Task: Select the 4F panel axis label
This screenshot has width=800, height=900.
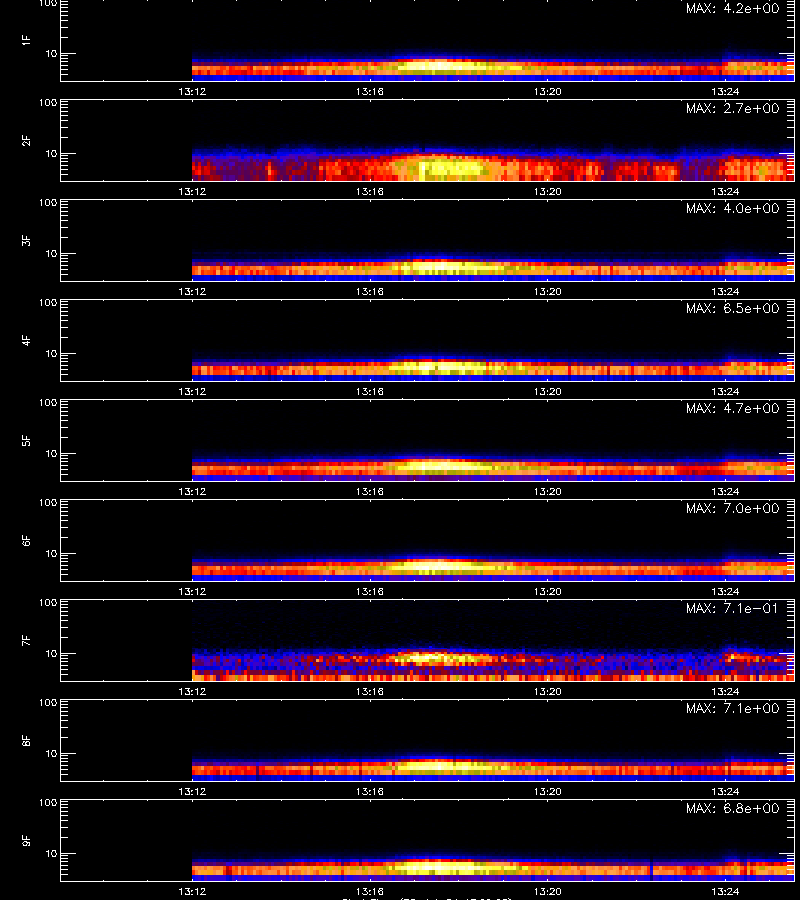Action: pyautogui.click(x=26, y=340)
